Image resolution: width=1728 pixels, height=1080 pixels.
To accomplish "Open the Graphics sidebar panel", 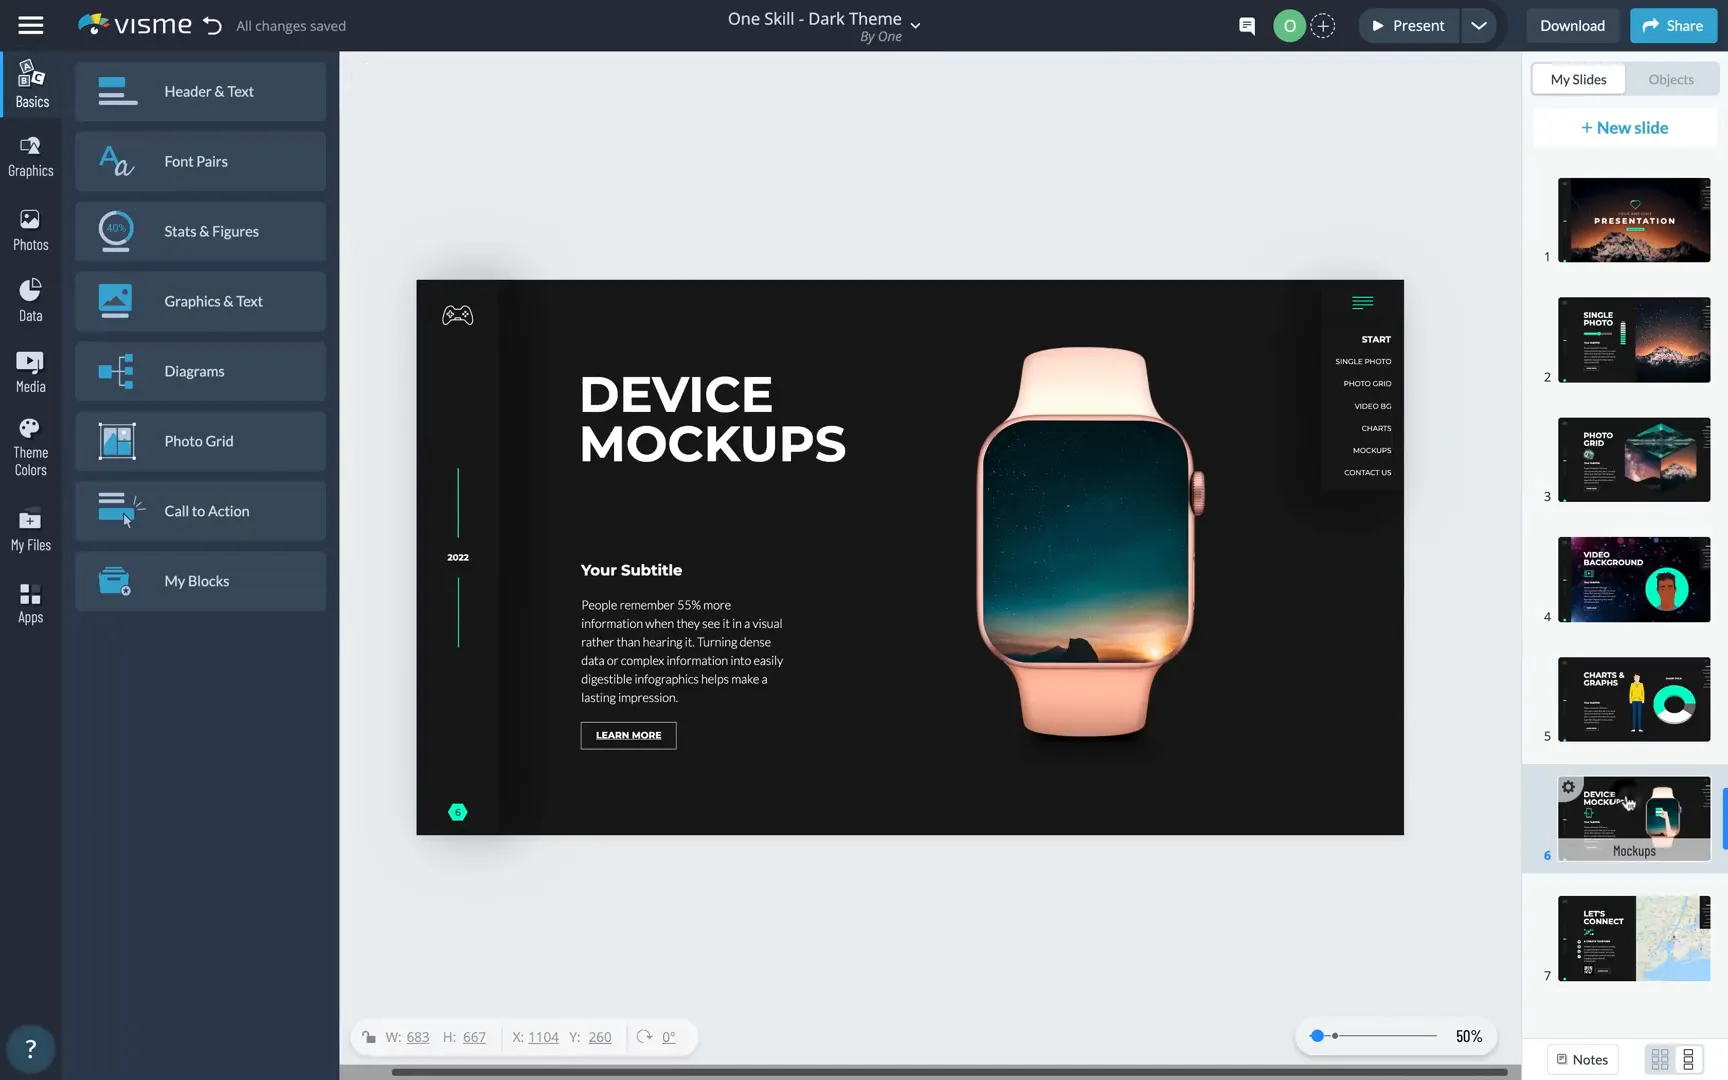I will click(30, 157).
